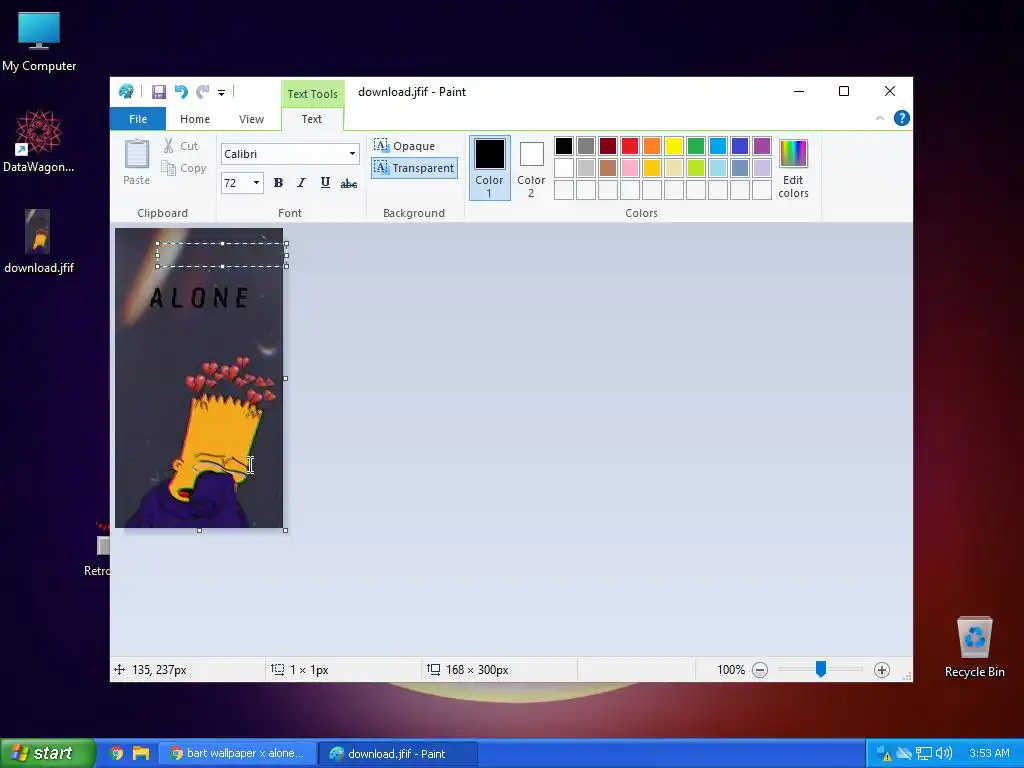Click download.jfif - Paint taskbar button
1024x768 pixels.
coord(398,754)
